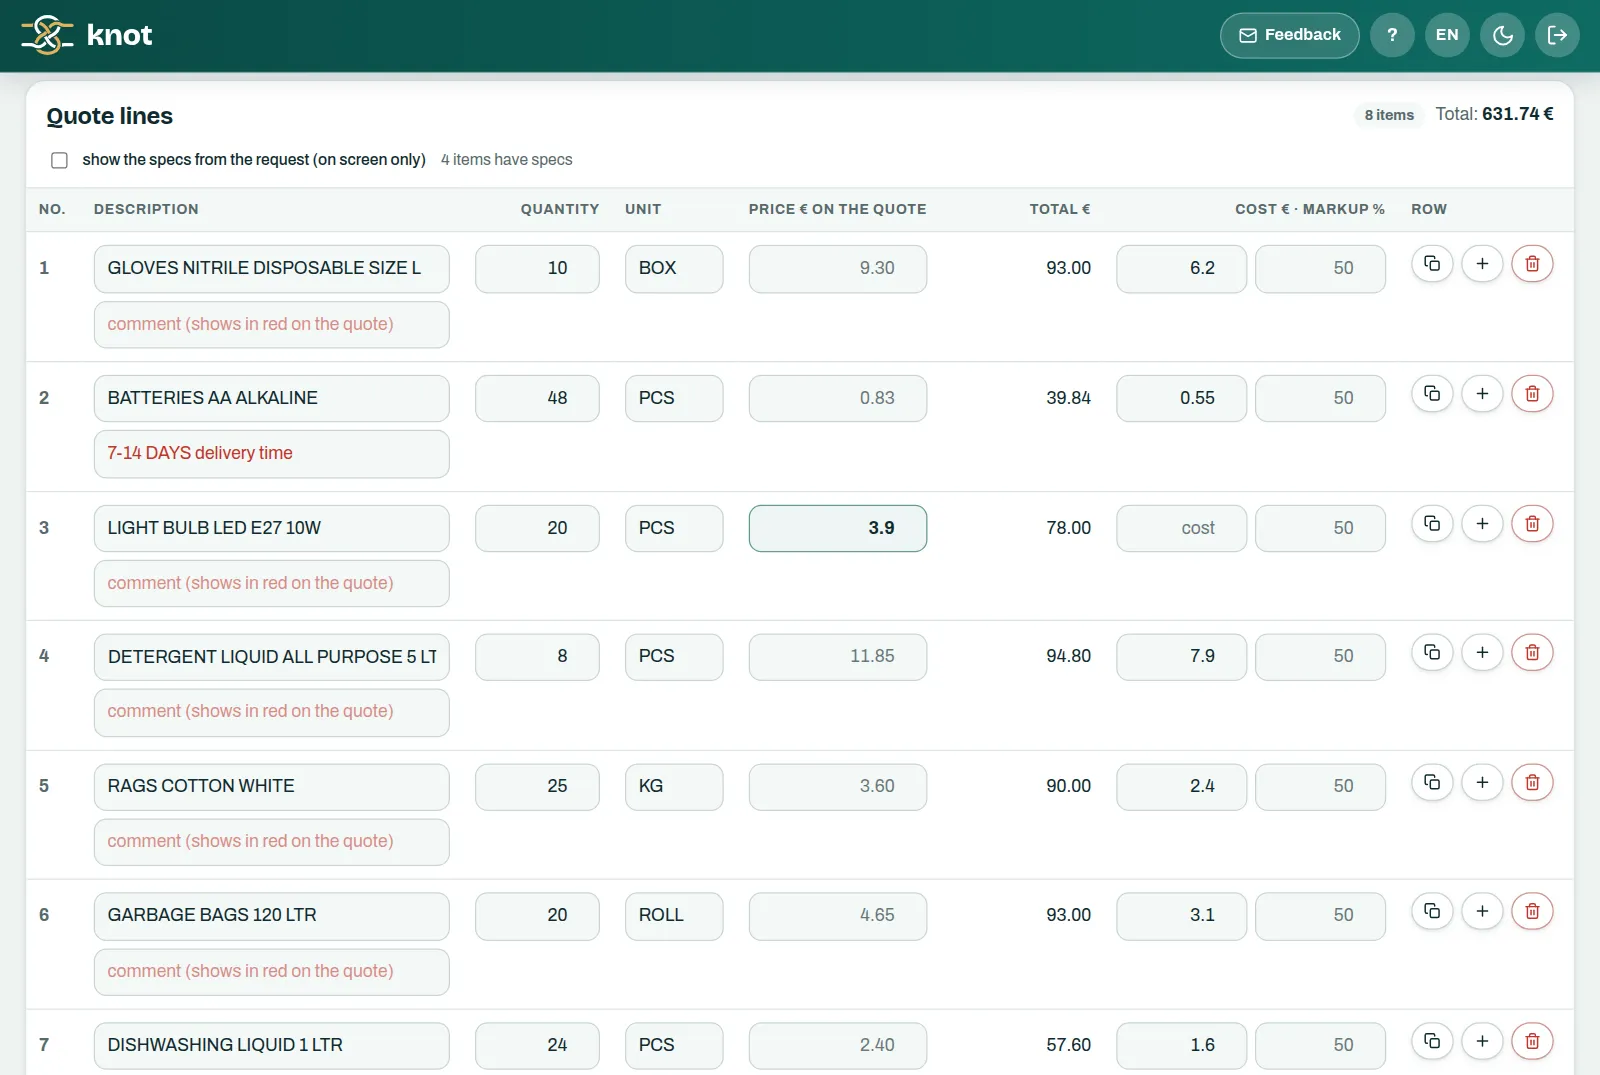The image size is (1600, 1075).
Task: Delete the BATTERIES AA ALKALINE row
Action: click(x=1532, y=394)
